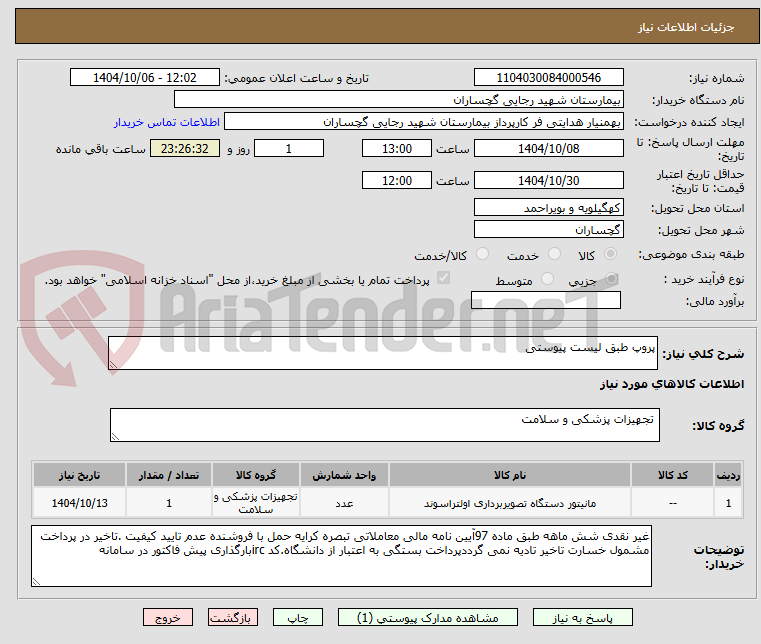The width and height of the screenshot is (761, 644).
Task: Select the کالا radio button
Action: coord(611,254)
